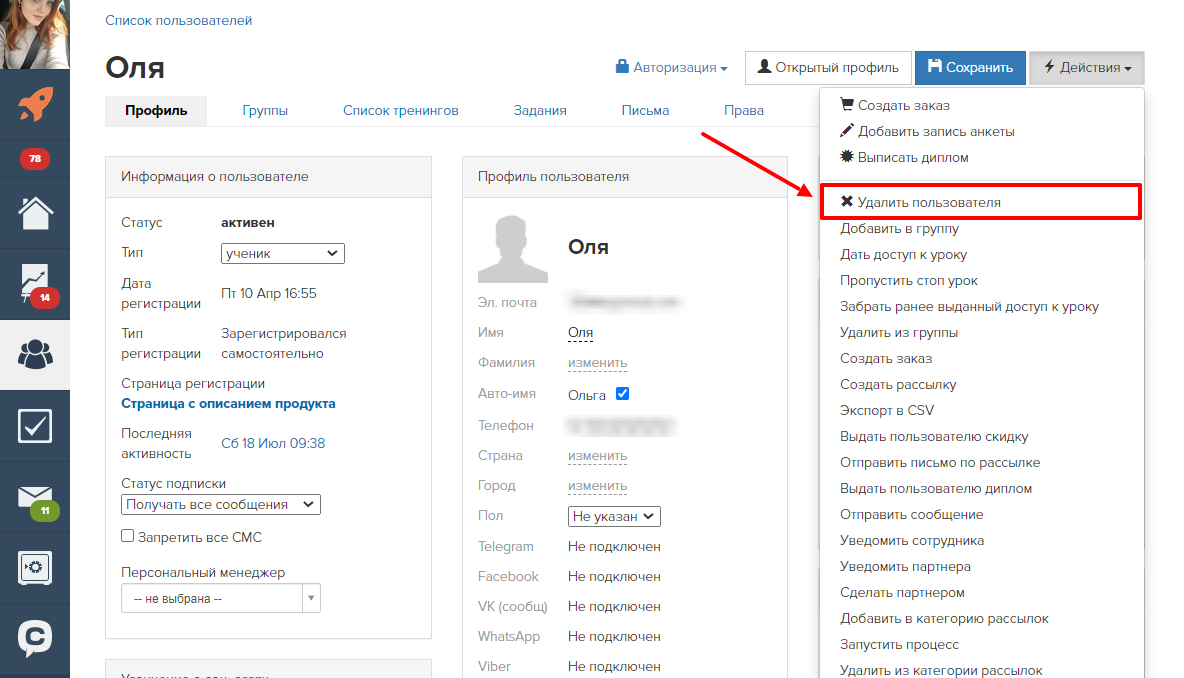Click the Открытый профиль button
The height and width of the screenshot is (678, 1184).
828,68
